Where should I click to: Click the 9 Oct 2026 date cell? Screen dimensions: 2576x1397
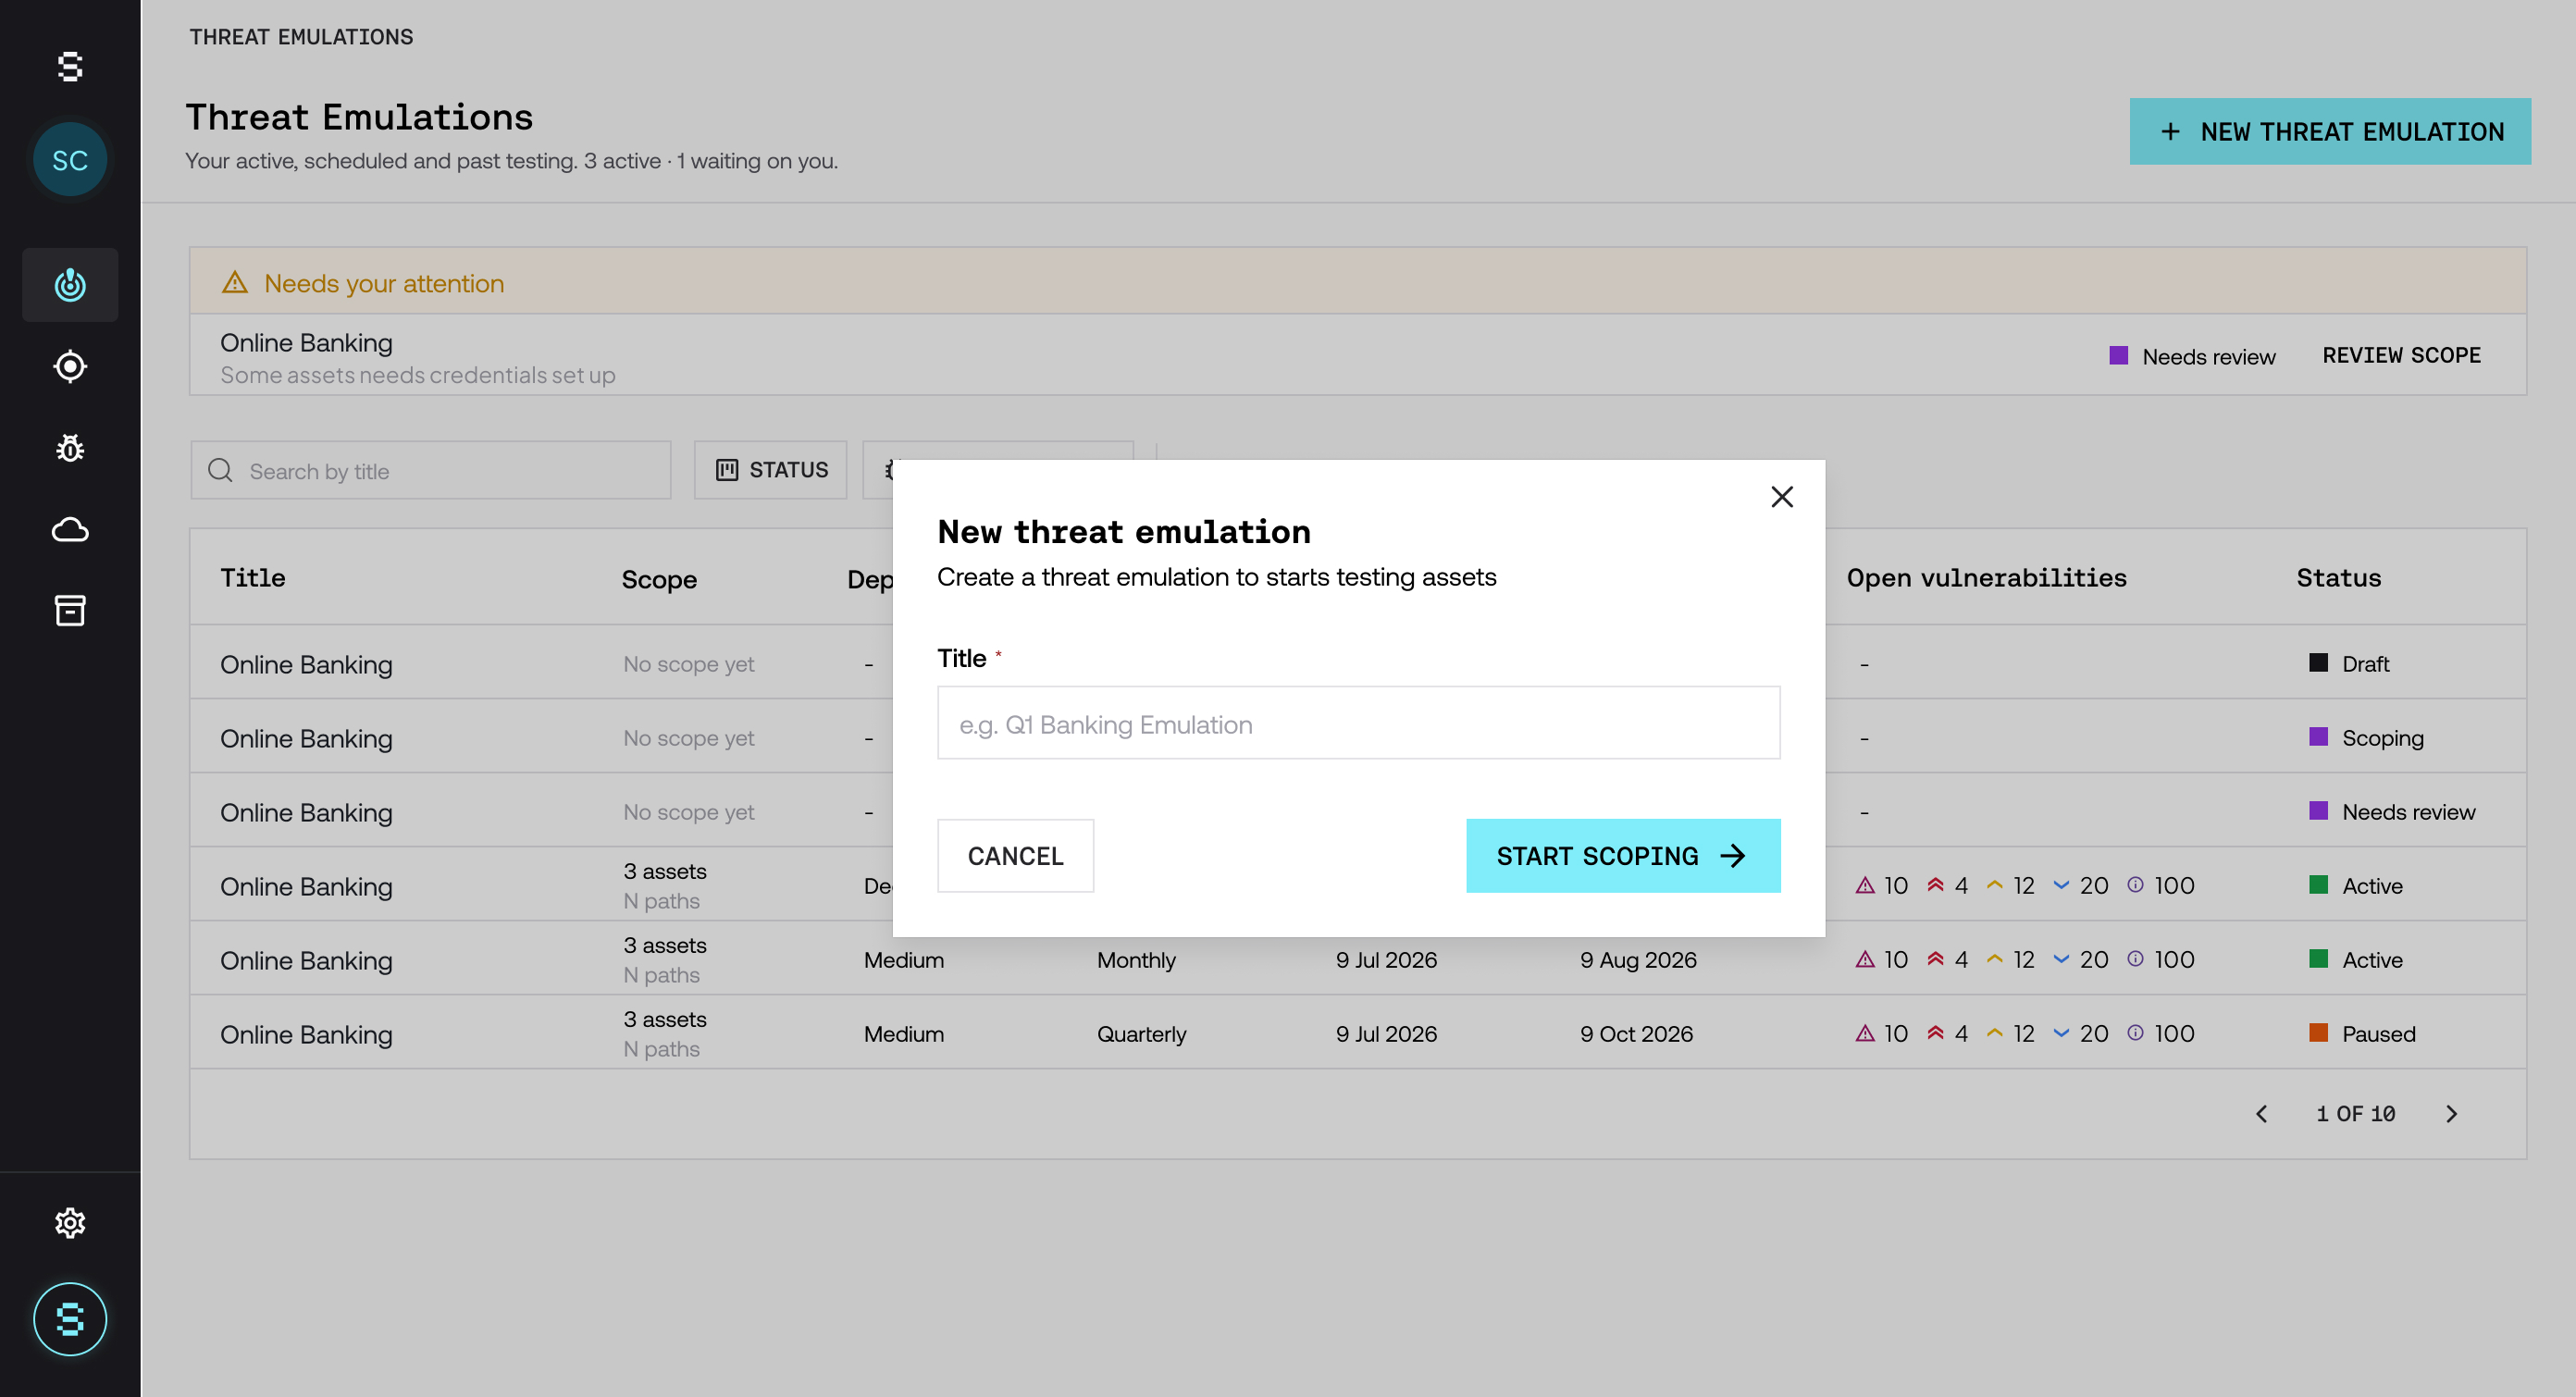[x=1636, y=1034]
